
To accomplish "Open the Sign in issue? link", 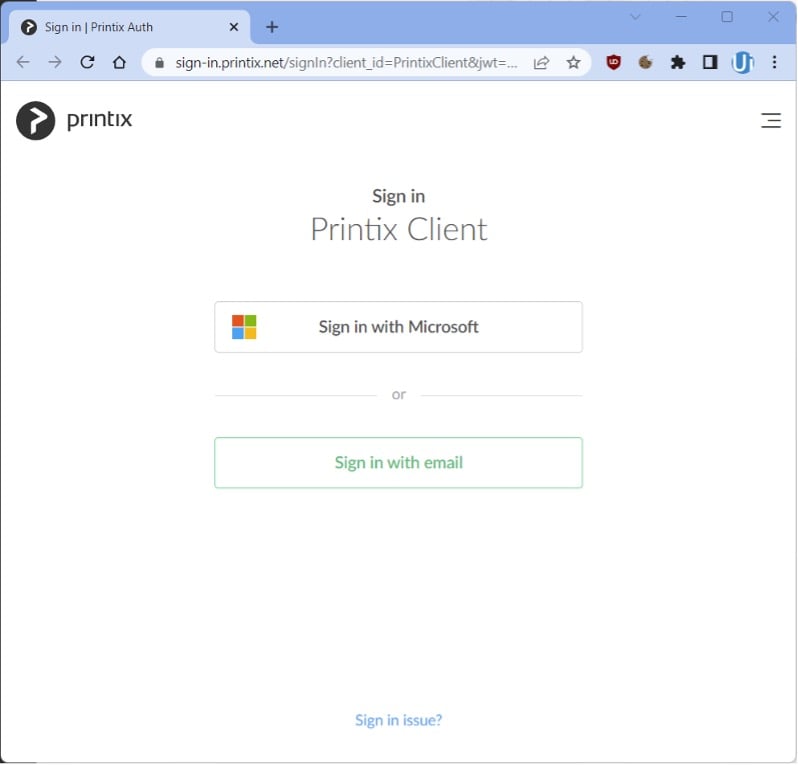I will click(398, 720).
